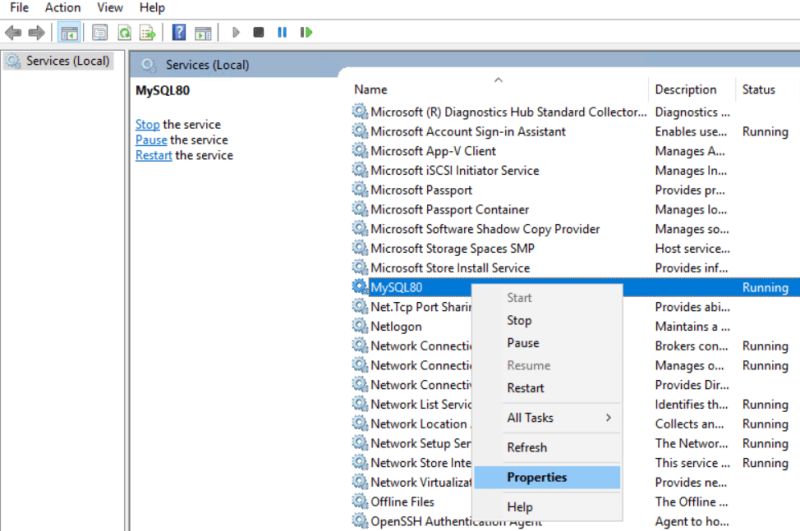
Task: Toggle Show/Hide Console Tree icon
Action: (x=69, y=33)
